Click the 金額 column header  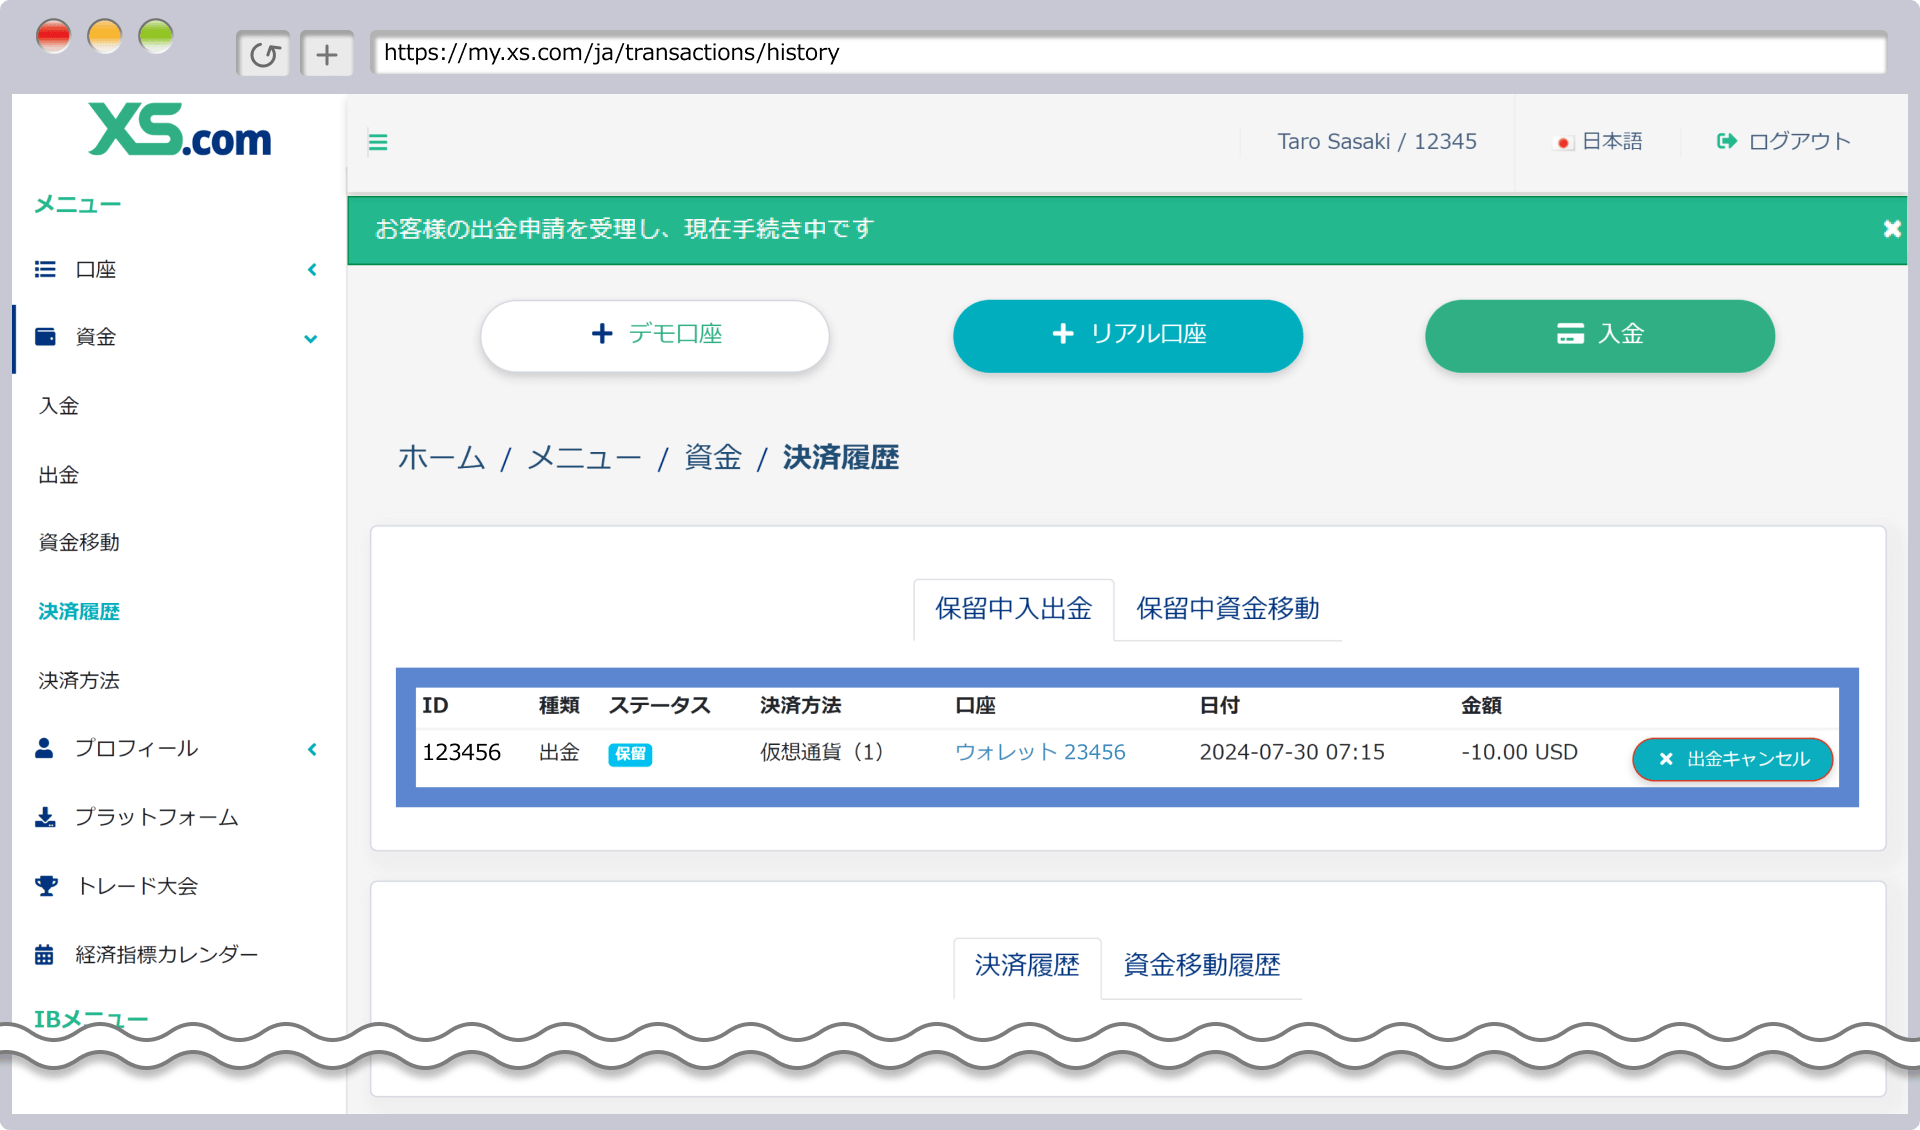[x=1481, y=706]
